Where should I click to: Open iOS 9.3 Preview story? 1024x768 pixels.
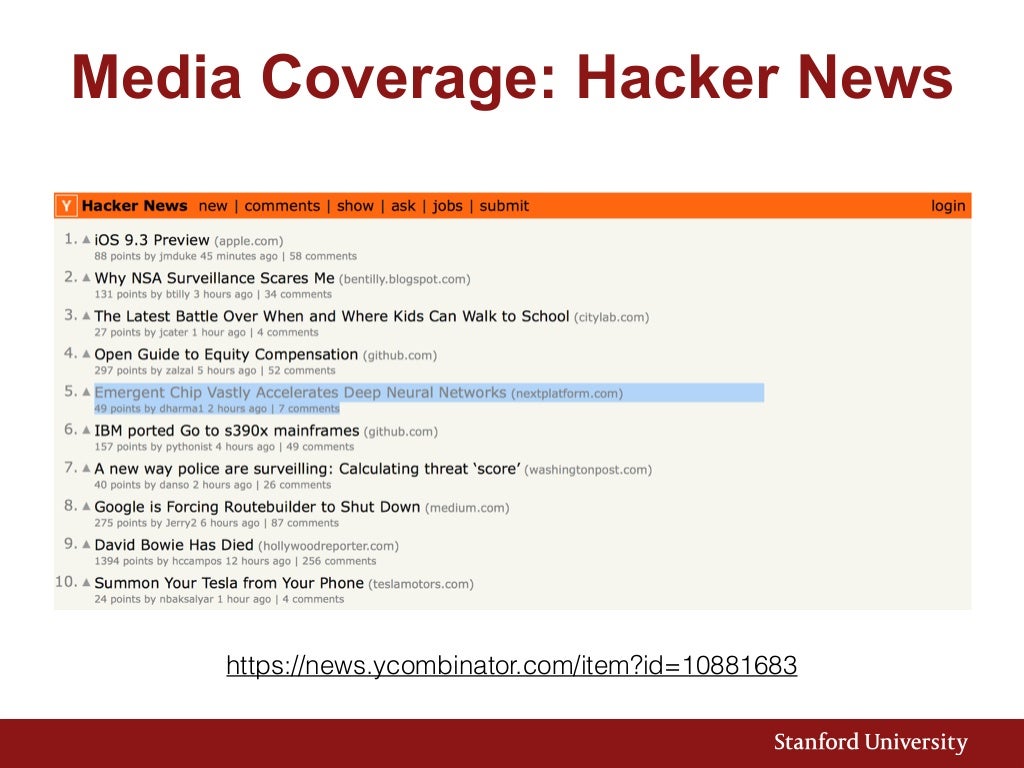[152, 240]
